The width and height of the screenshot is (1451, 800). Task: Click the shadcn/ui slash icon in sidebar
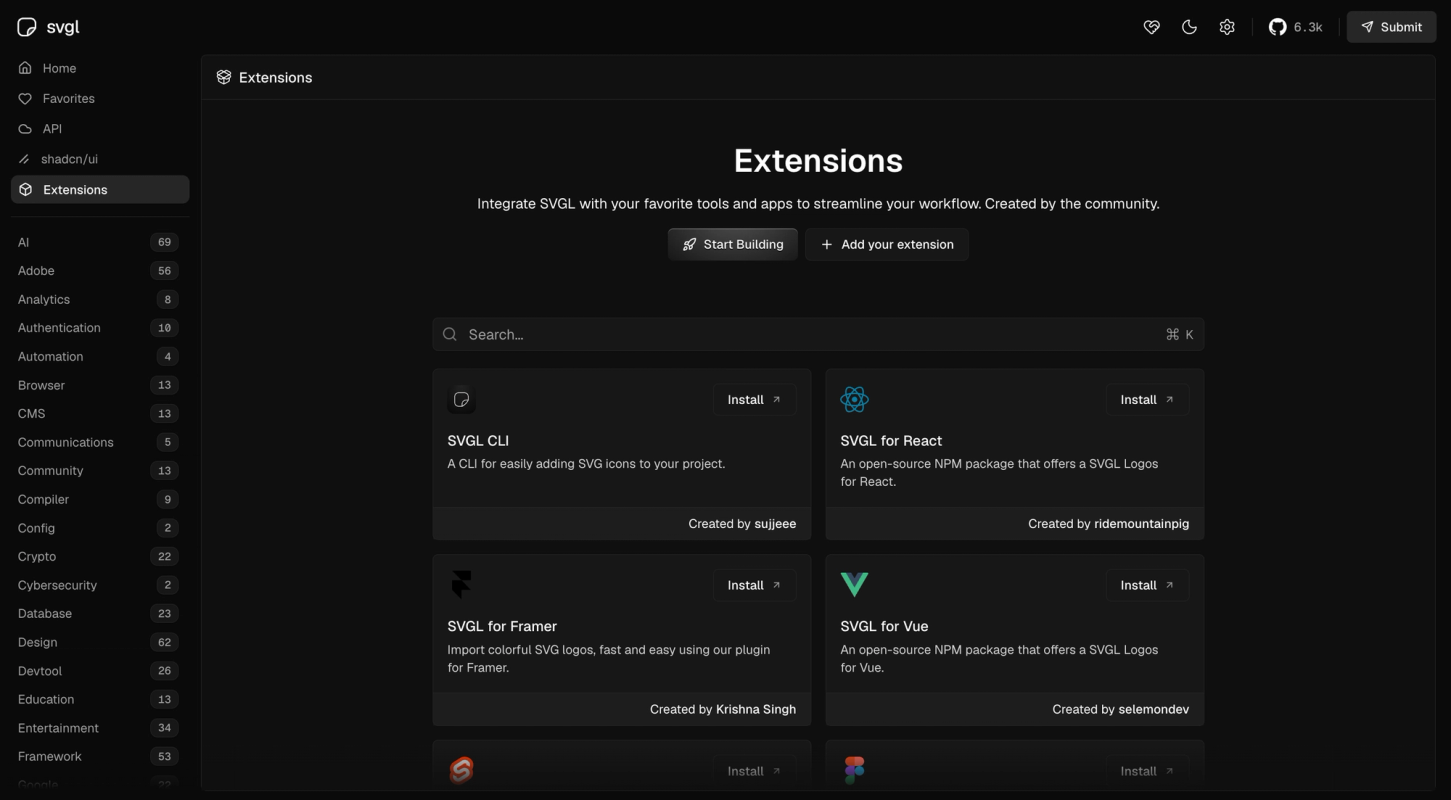pos(24,159)
